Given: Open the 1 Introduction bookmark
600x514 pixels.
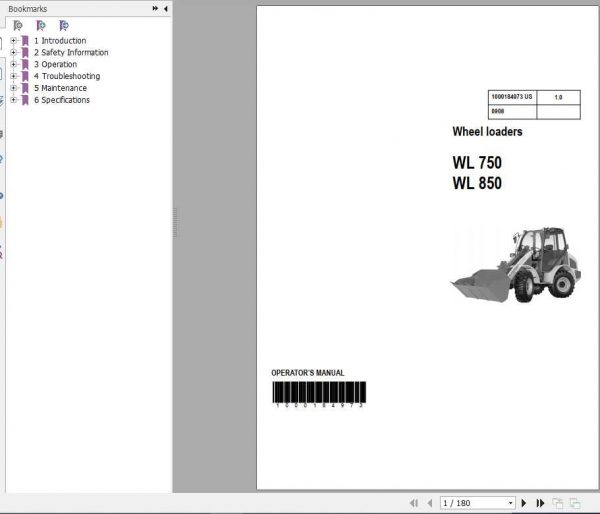Looking at the screenshot, I should click(60, 41).
